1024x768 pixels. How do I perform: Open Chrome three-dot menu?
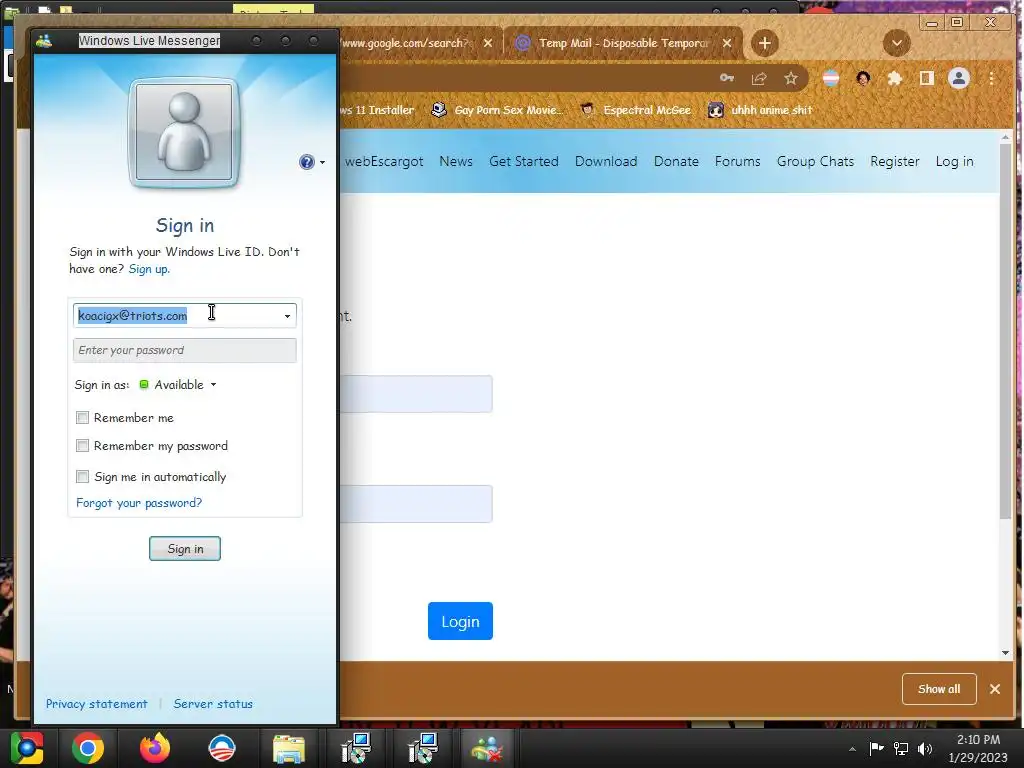tap(991, 78)
